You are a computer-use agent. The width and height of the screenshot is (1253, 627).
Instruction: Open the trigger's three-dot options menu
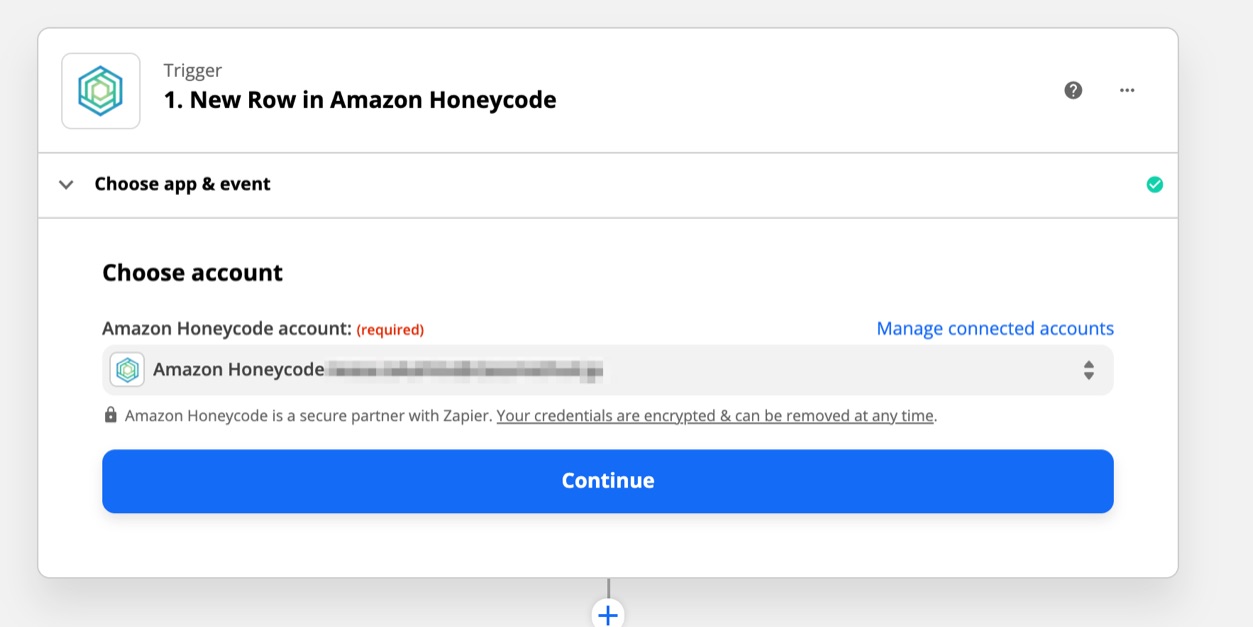[1127, 90]
